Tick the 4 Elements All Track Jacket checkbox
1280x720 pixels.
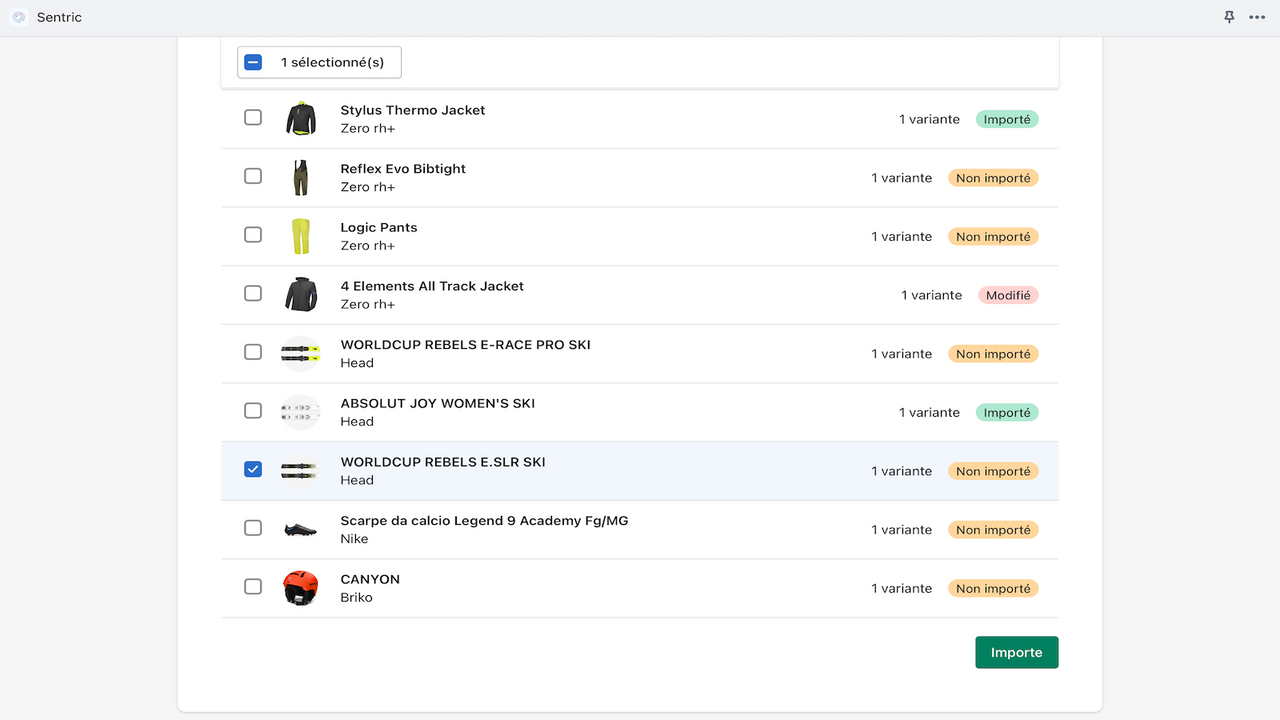[x=253, y=293]
